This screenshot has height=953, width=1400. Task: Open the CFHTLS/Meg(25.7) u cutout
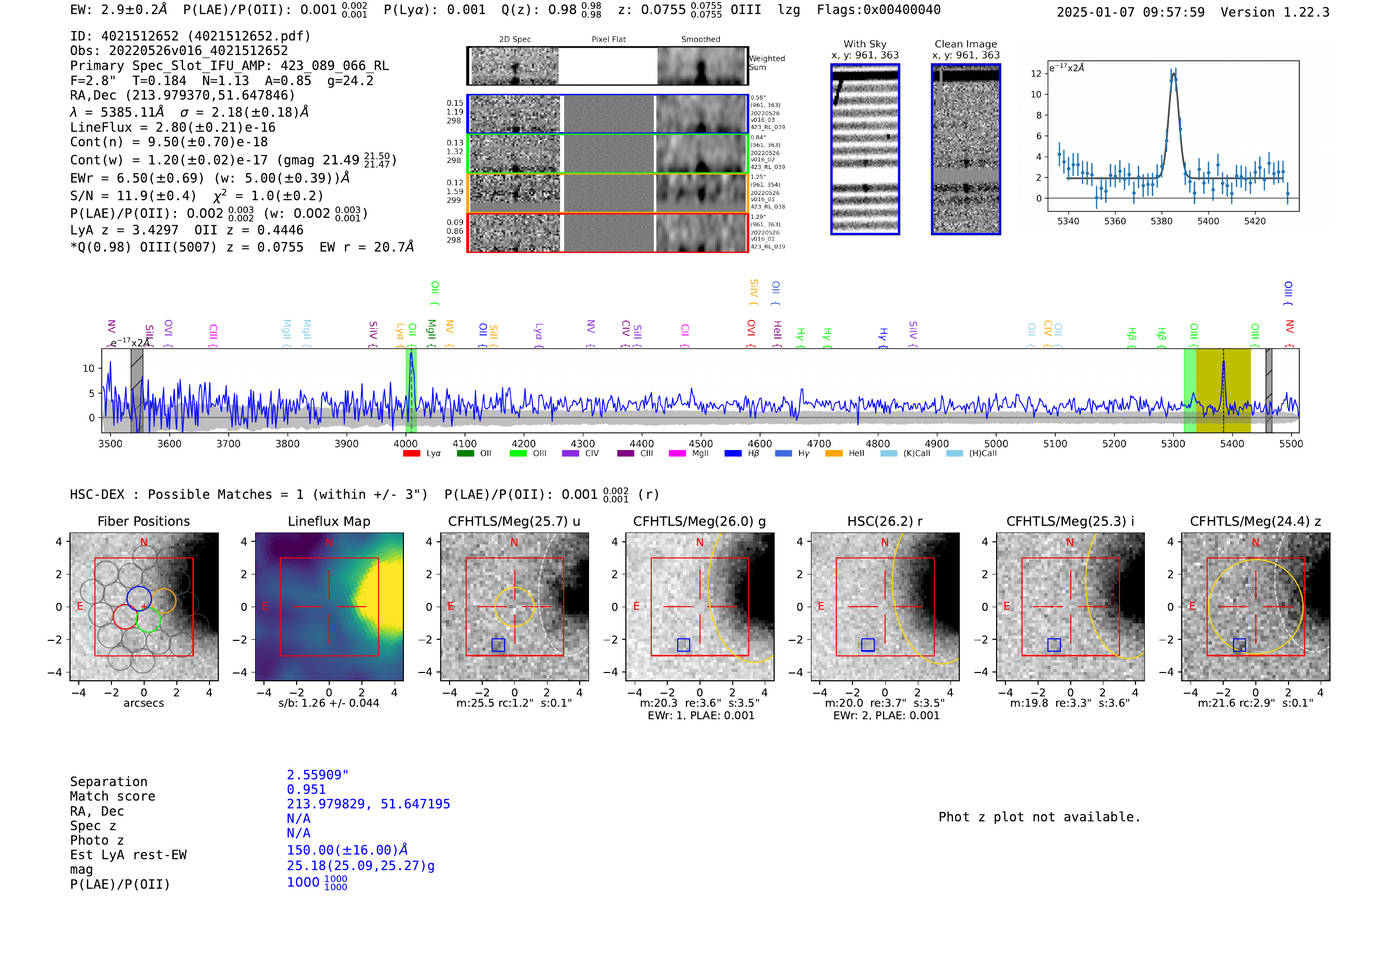(514, 607)
